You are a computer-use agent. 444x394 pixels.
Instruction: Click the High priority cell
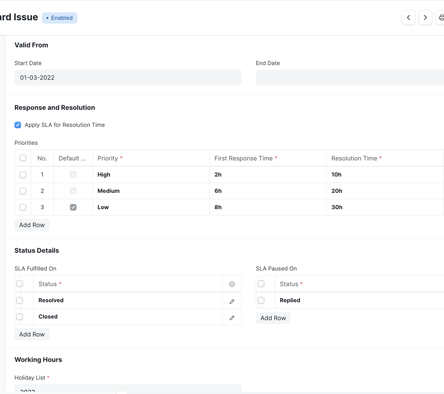click(151, 174)
